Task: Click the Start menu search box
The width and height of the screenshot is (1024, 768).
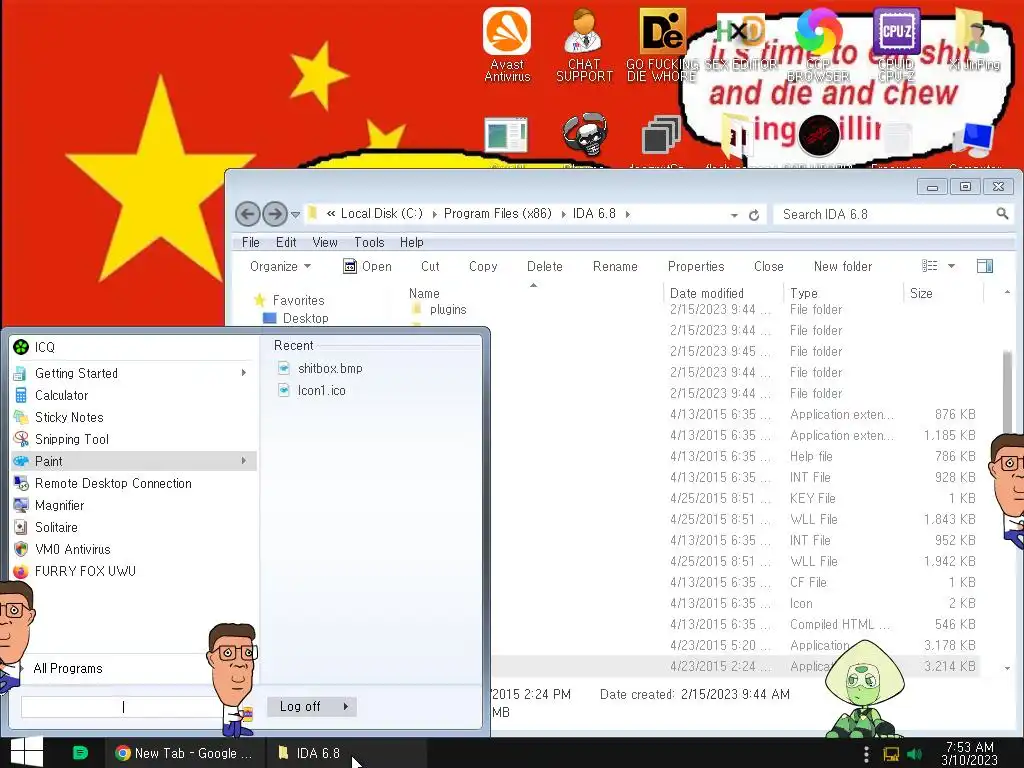Action: point(121,707)
